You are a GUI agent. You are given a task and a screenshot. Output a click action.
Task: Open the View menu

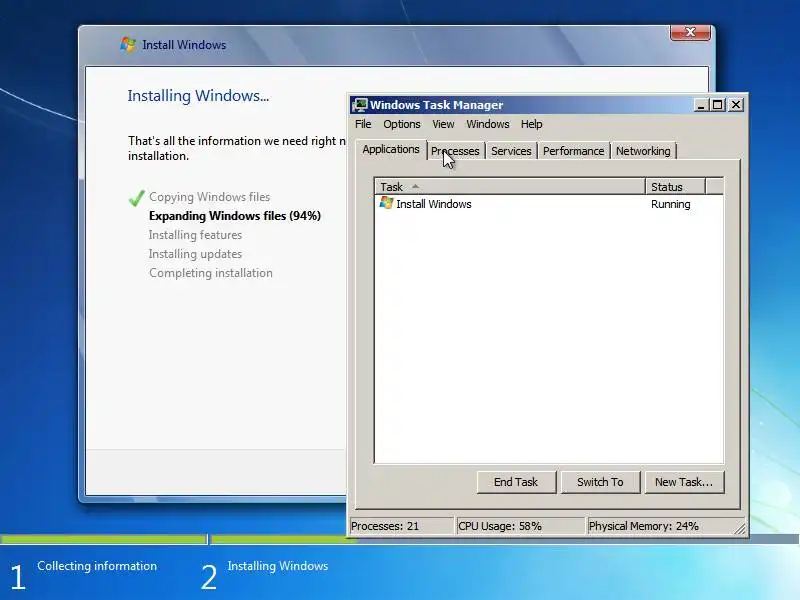443,124
